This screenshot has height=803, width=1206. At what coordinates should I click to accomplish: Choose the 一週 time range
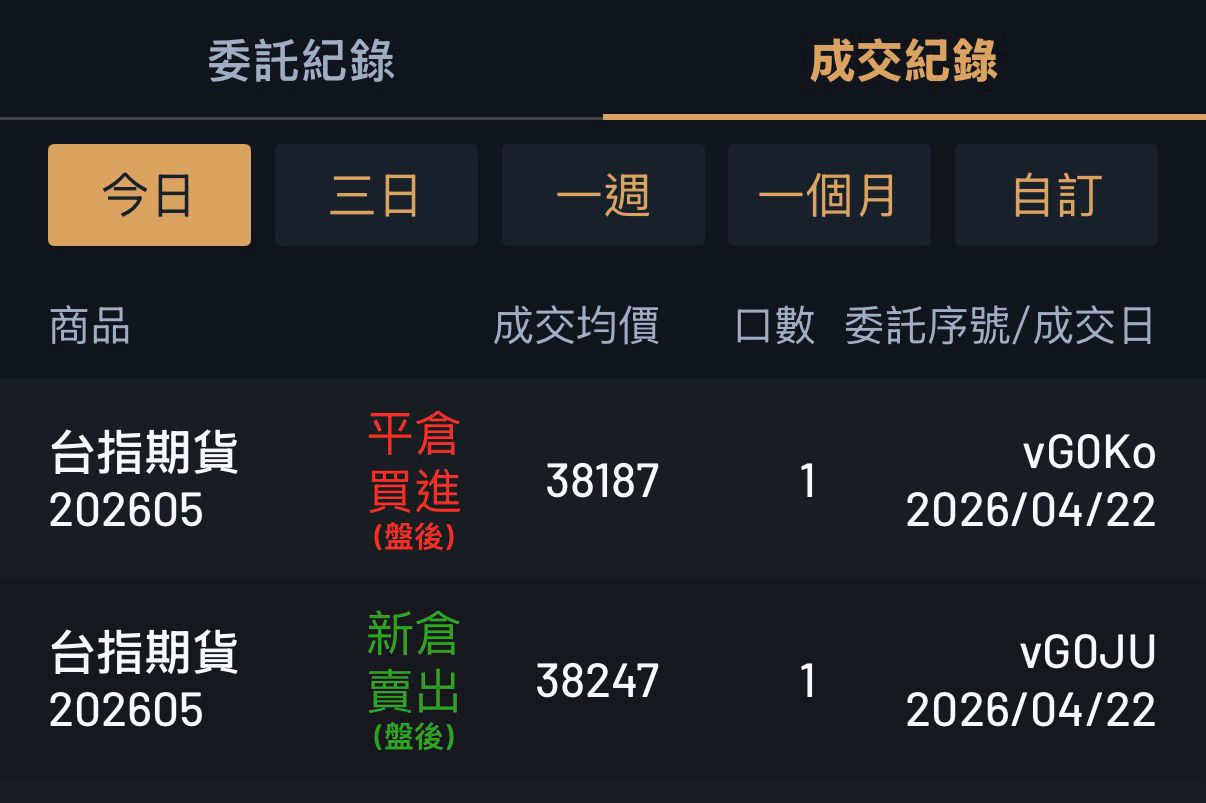(x=603, y=195)
